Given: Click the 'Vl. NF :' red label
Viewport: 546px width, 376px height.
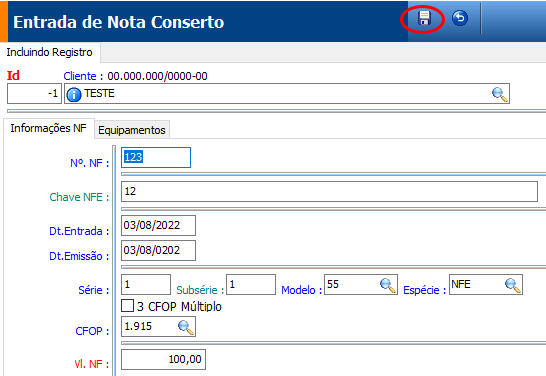Looking at the screenshot, I should [x=92, y=364].
